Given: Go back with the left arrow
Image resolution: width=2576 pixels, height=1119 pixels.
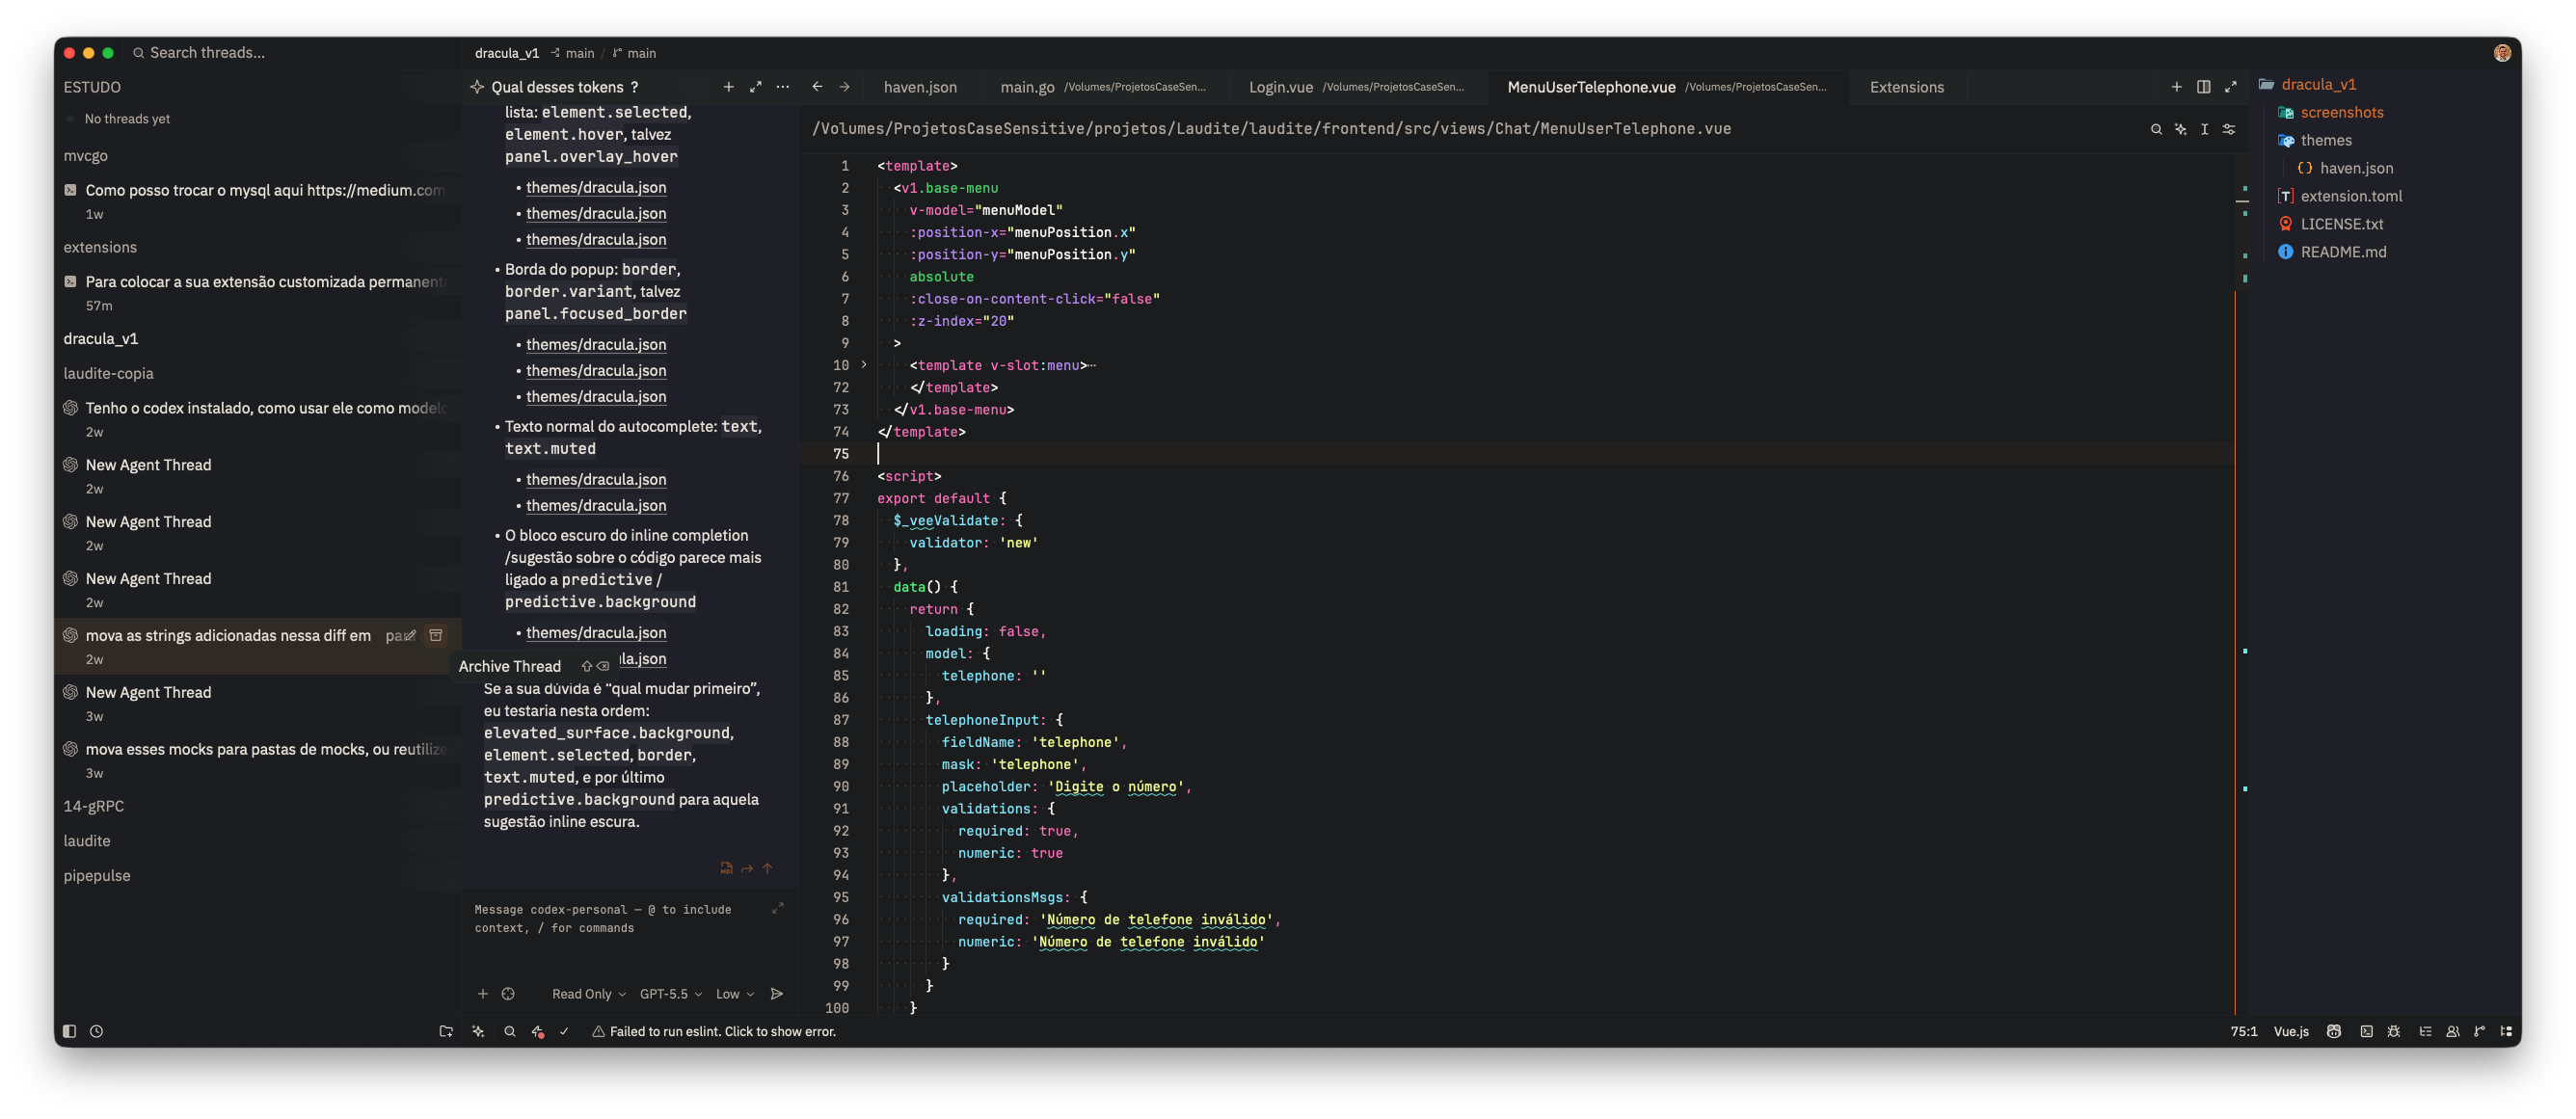Looking at the screenshot, I should point(817,87).
